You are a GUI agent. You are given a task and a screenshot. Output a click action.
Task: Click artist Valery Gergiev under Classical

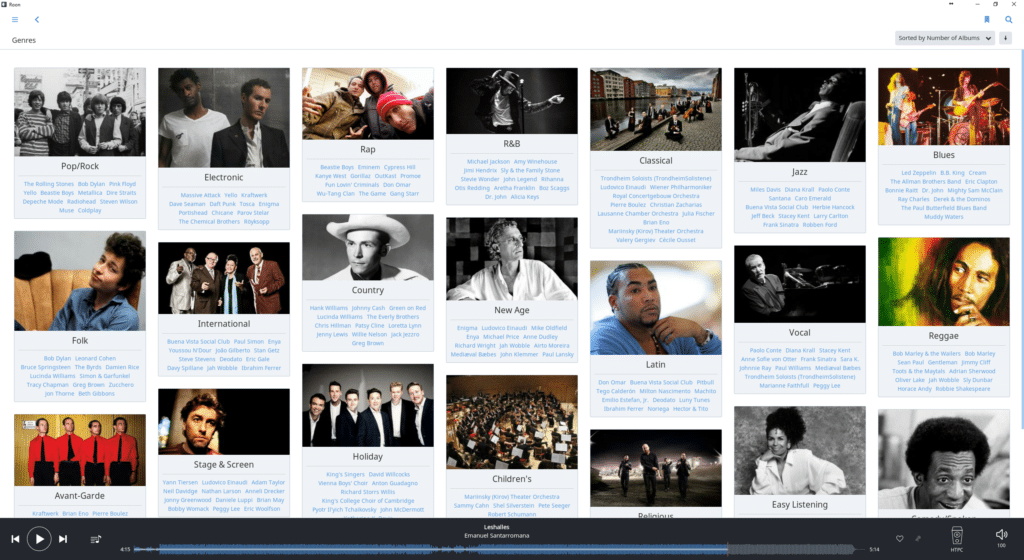pyautogui.click(x=634, y=240)
